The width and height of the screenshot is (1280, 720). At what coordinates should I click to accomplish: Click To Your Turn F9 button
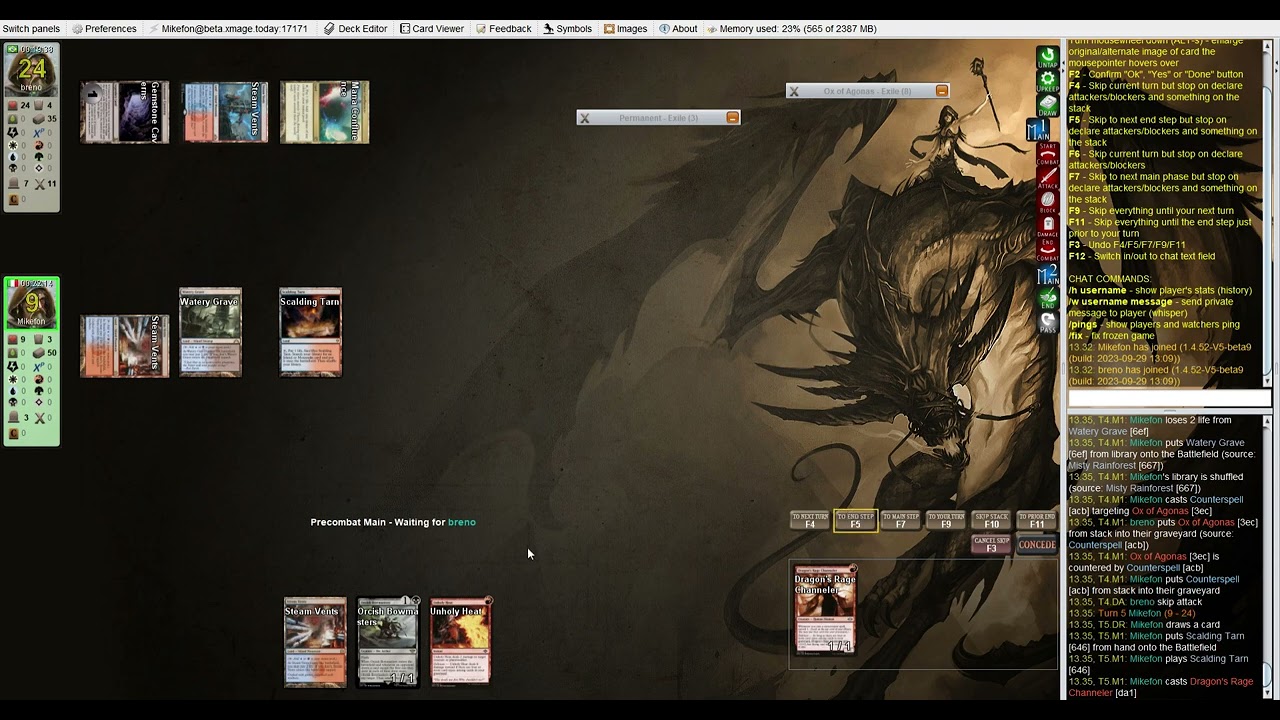[x=946, y=521]
